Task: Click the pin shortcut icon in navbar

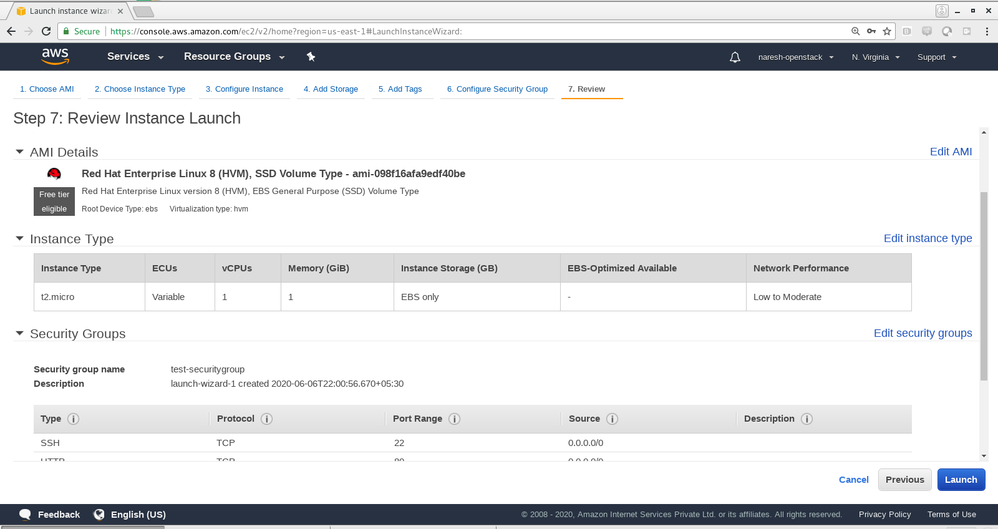Action: click(311, 57)
